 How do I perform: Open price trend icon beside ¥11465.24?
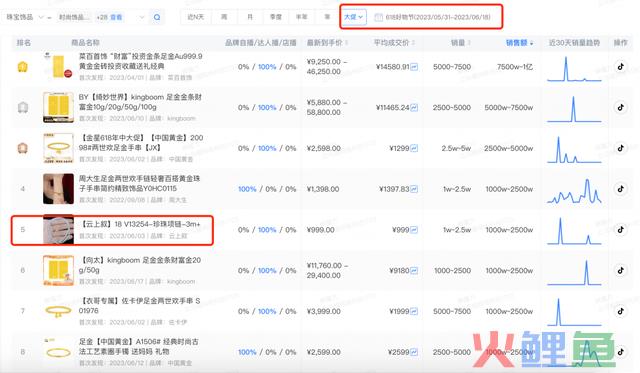[414, 108]
